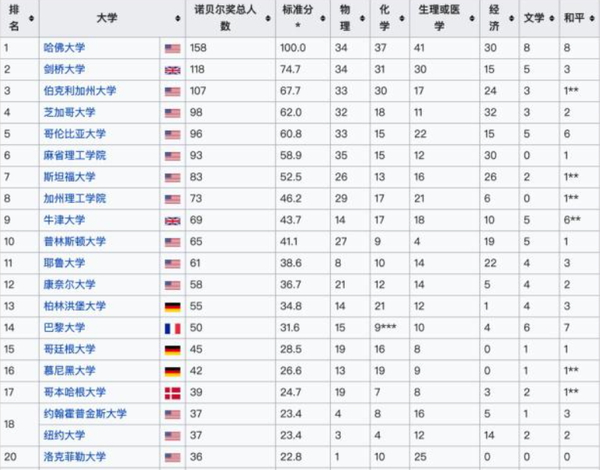Sort by 生理或医学 column arrows
Viewport: 600px width, 470px height.
click(472, 18)
